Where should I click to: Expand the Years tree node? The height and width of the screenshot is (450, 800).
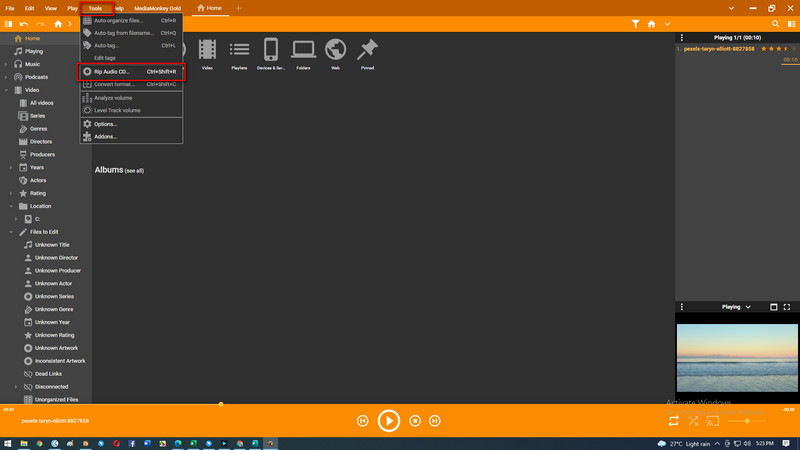coord(11,167)
